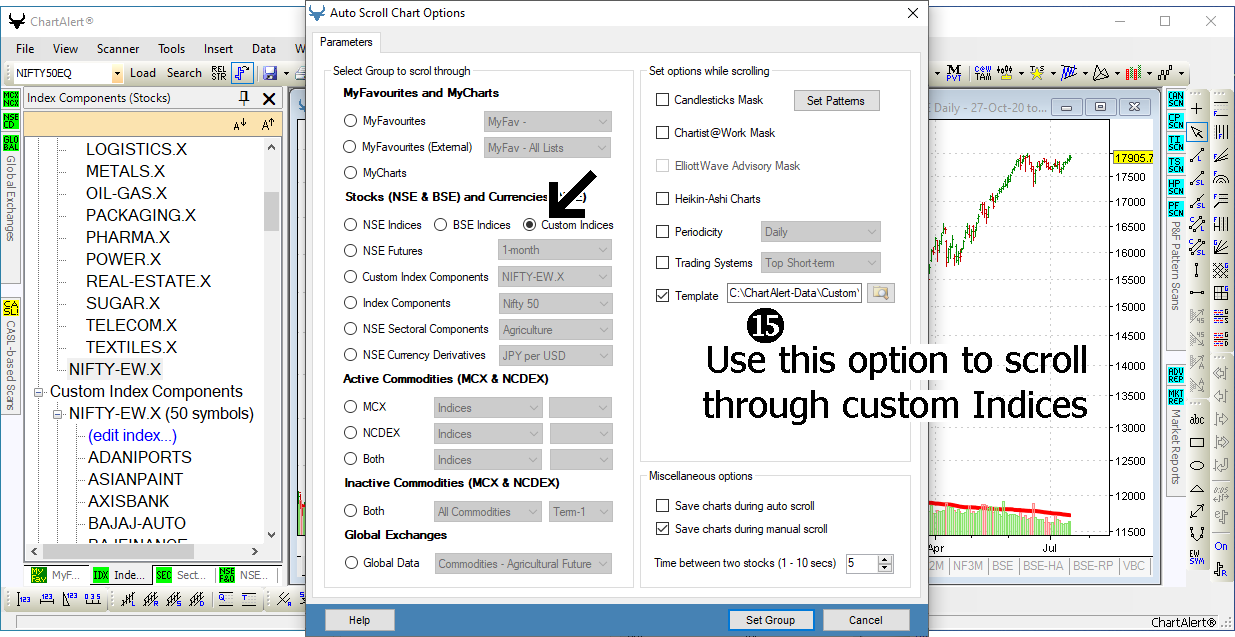The height and width of the screenshot is (637, 1235).
Task: Select the BSE Indices radio option
Action: (x=441, y=225)
